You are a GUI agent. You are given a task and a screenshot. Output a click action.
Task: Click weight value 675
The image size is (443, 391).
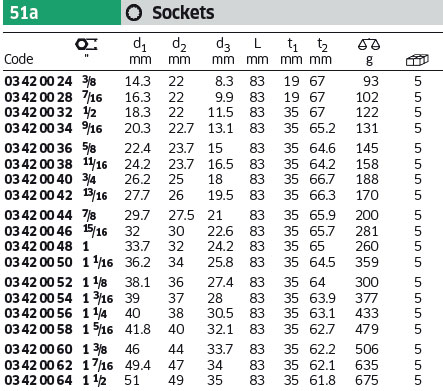click(x=367, y=380)
